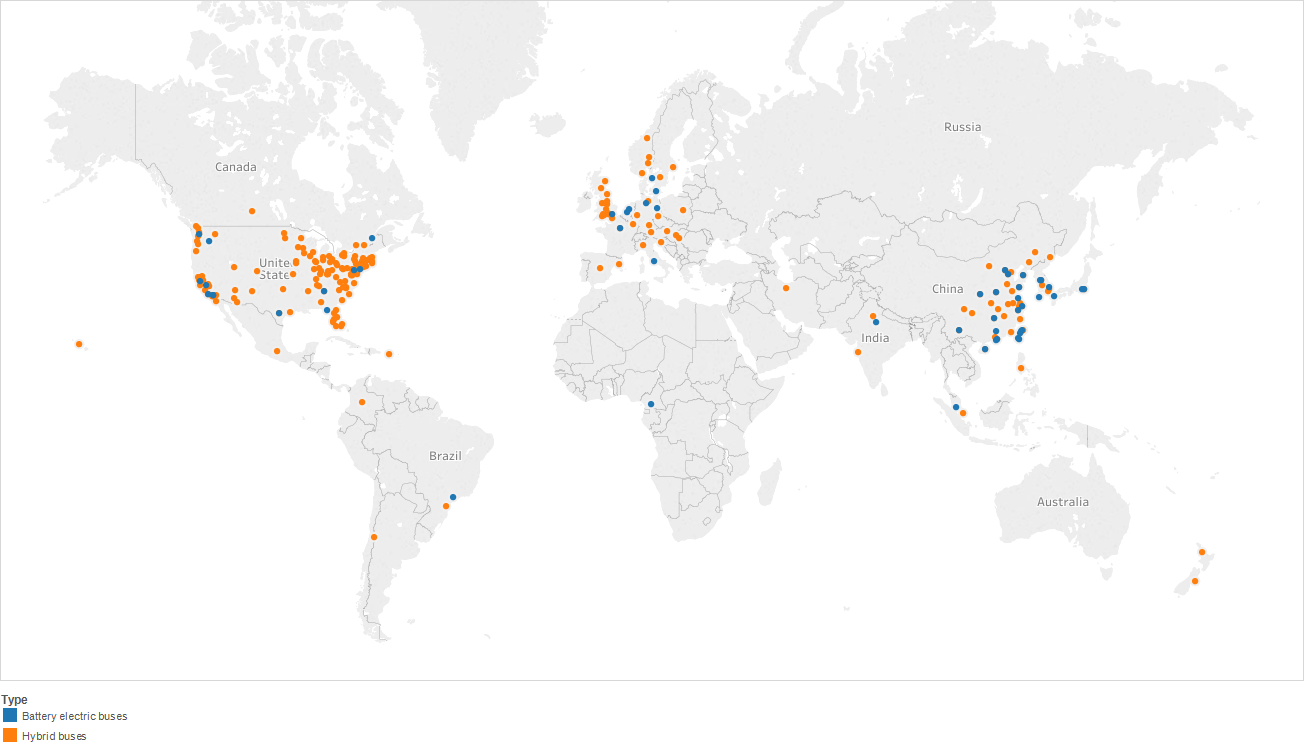
Task: Select the orange dot in Colombia
Action: (362, 403)
